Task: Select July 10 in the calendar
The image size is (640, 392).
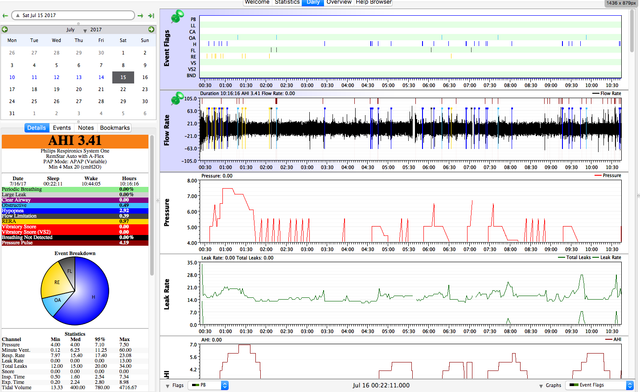Action: point(12,77)
